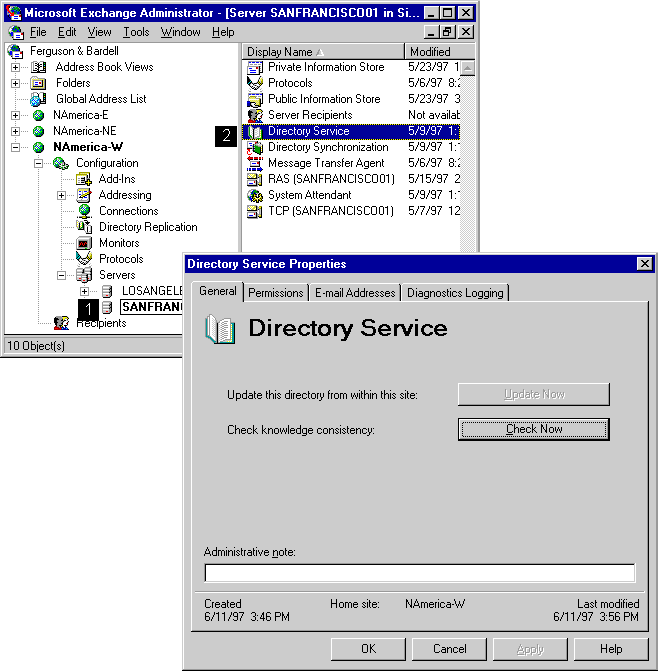Click the Message Transfer Agent icon
Viewport: 658px width, 671px height.
pos(255,163)
